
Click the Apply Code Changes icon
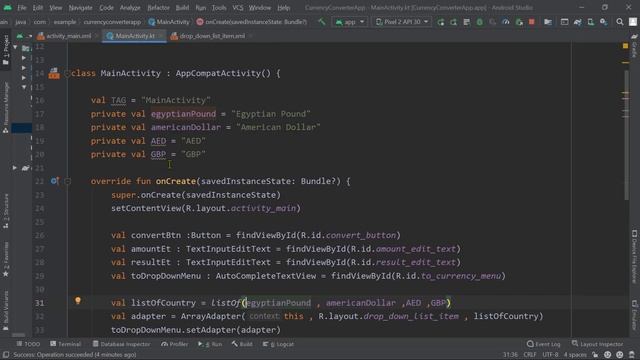click(467, 22)
